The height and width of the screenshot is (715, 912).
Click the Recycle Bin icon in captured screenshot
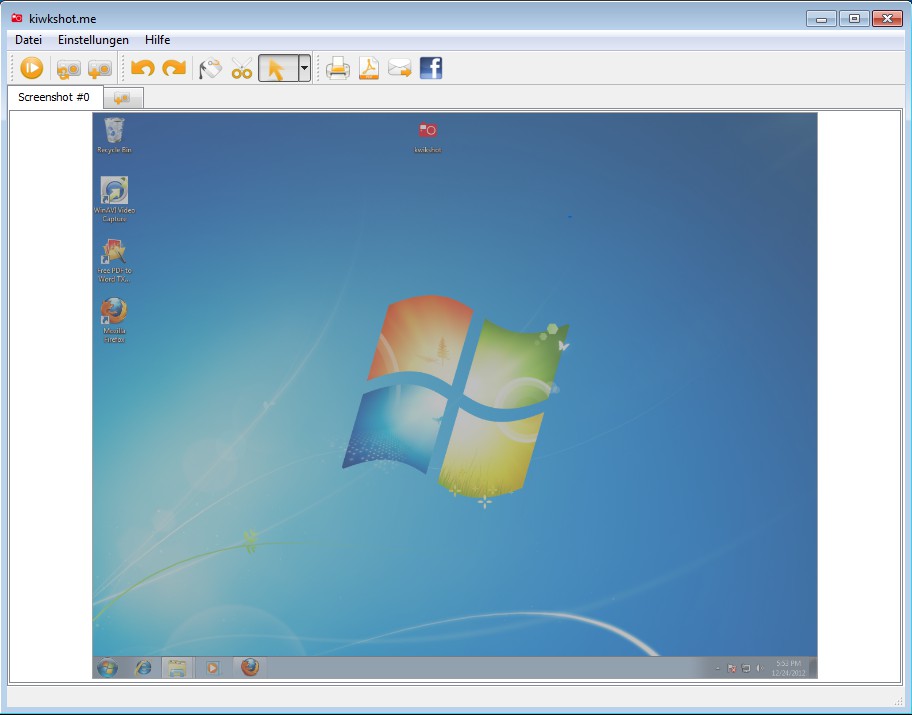pyautogui.click(x=114, y=135)
